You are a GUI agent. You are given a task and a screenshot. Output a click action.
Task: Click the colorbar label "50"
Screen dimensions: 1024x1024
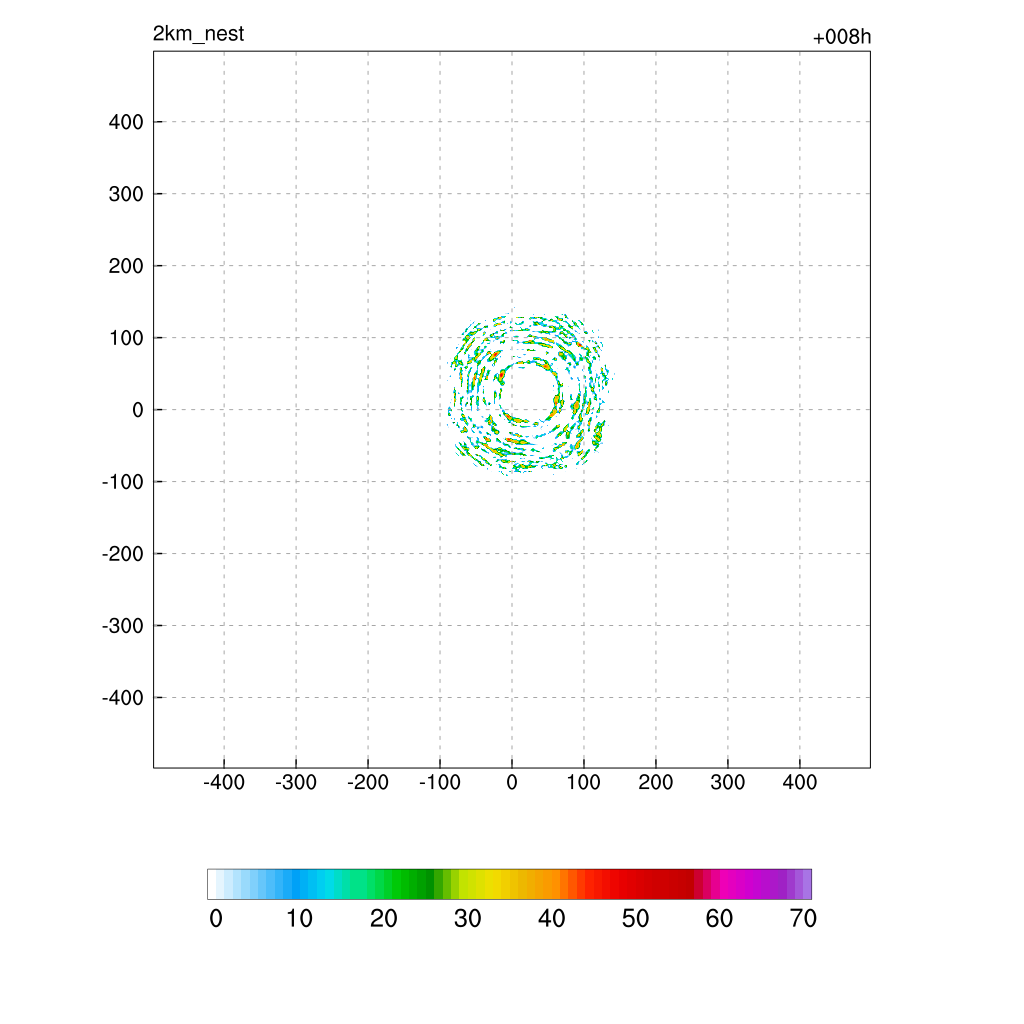(x=635, y=919)
